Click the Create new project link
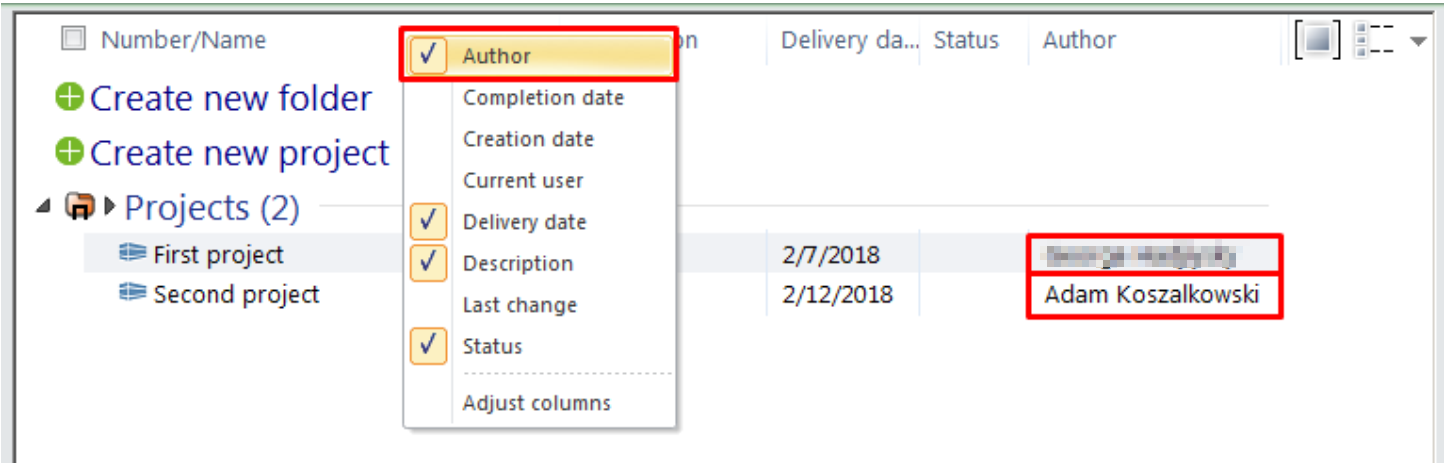The height and width of the screenshot is (464, 1446). [239, 154]
